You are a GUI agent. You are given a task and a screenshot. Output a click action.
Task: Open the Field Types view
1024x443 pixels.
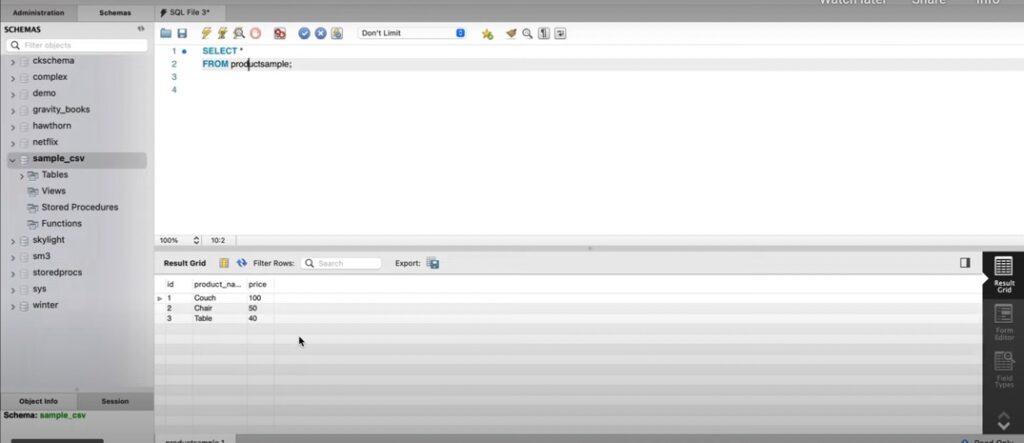(x=1003, y=370)
